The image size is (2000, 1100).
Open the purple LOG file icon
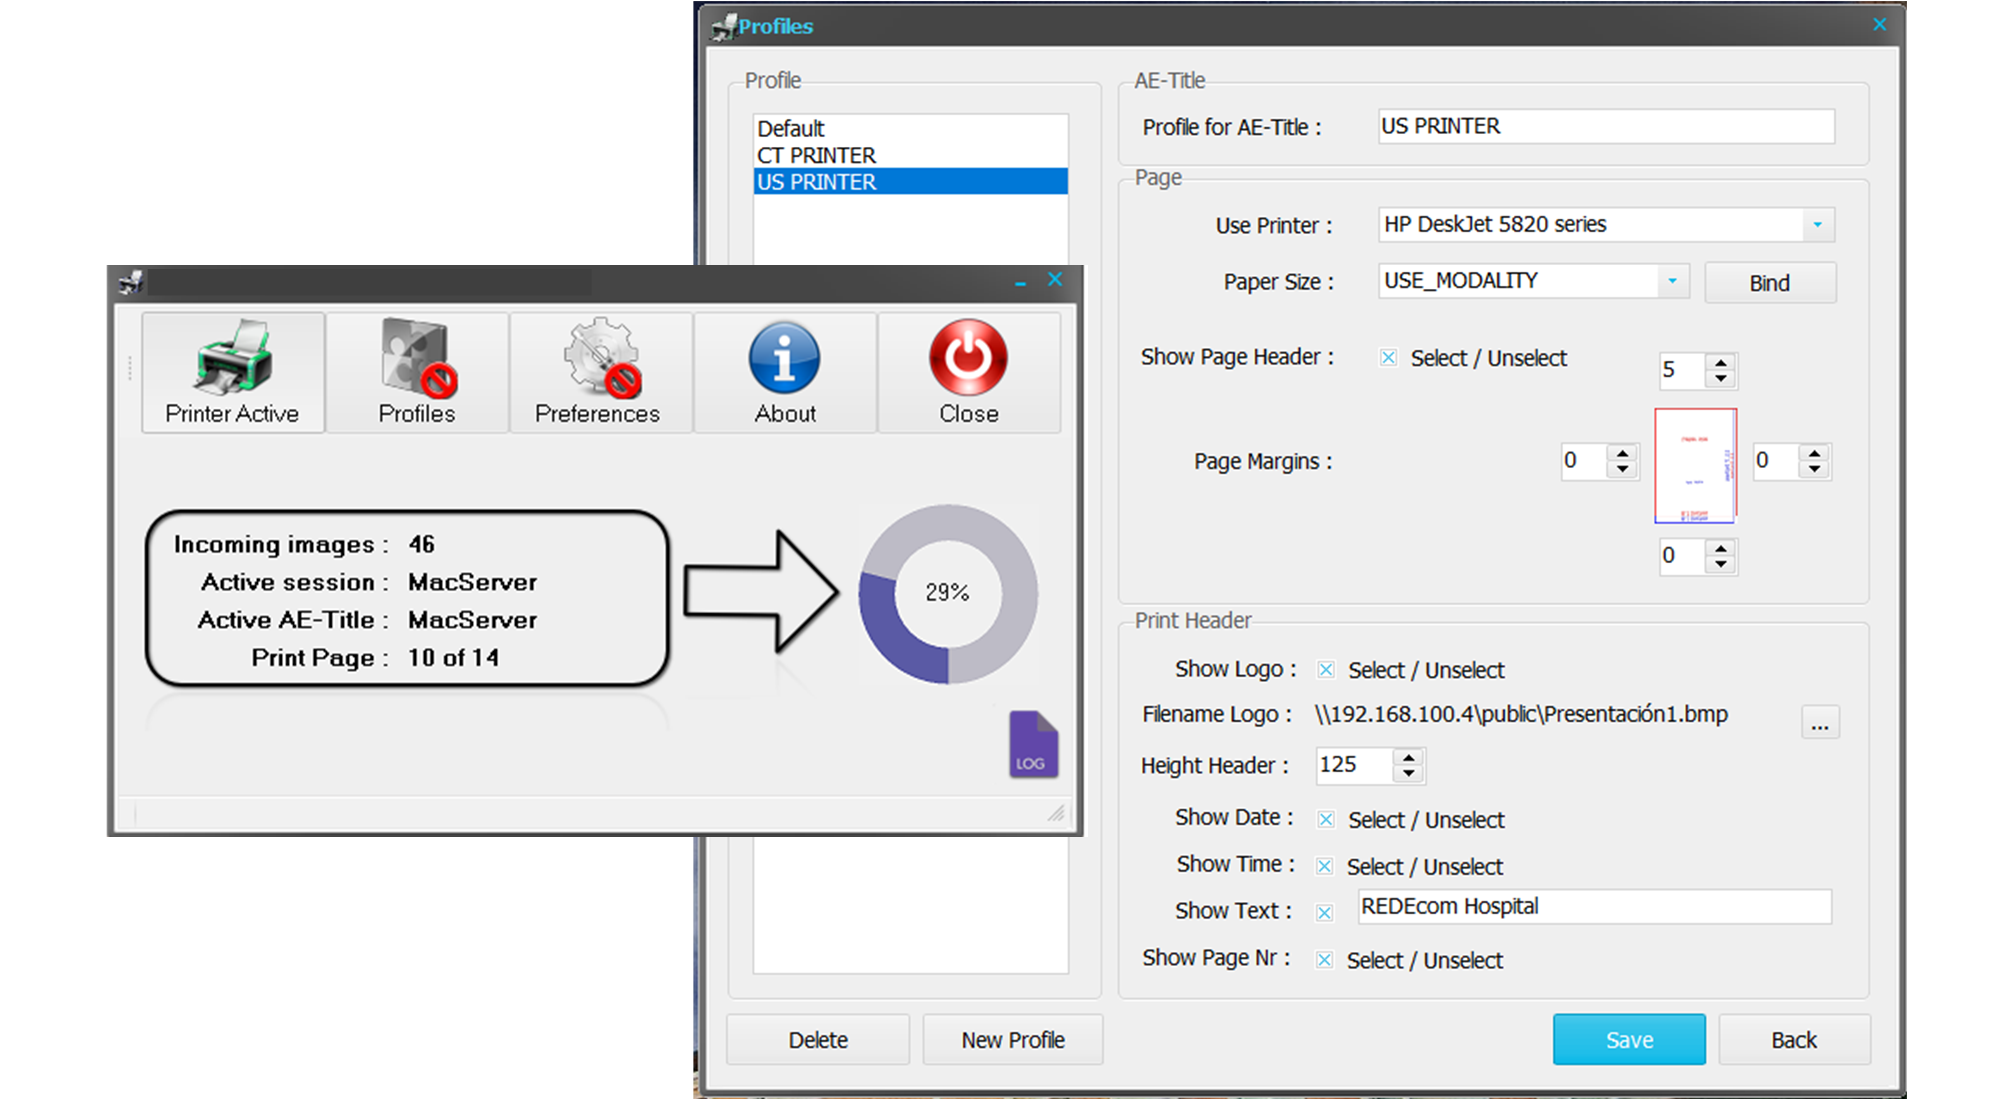(x=1033, y=745)
